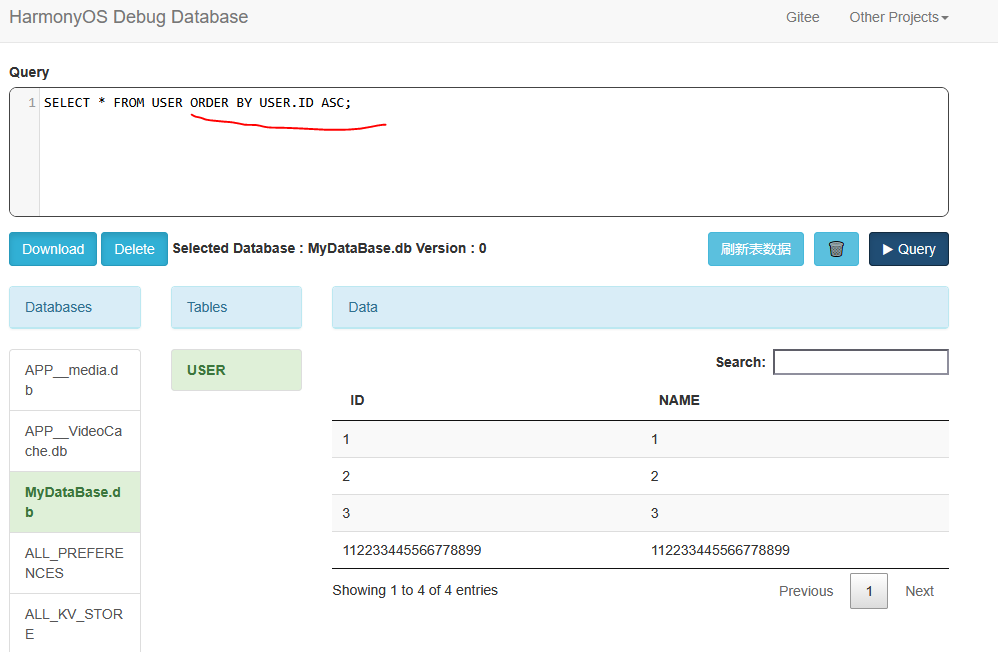Sort data by the NAME column header
This screenshot has width=998, height=652.
pyautogui.click(x=679, y=400)
